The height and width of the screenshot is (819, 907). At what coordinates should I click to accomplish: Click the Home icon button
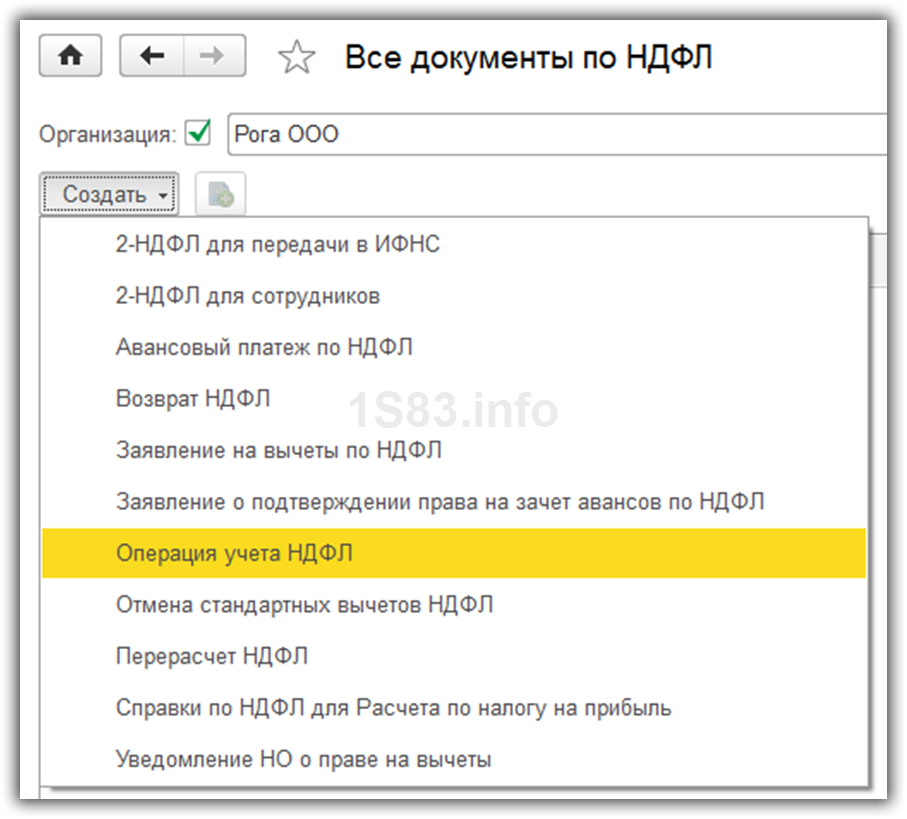(70, 57)
